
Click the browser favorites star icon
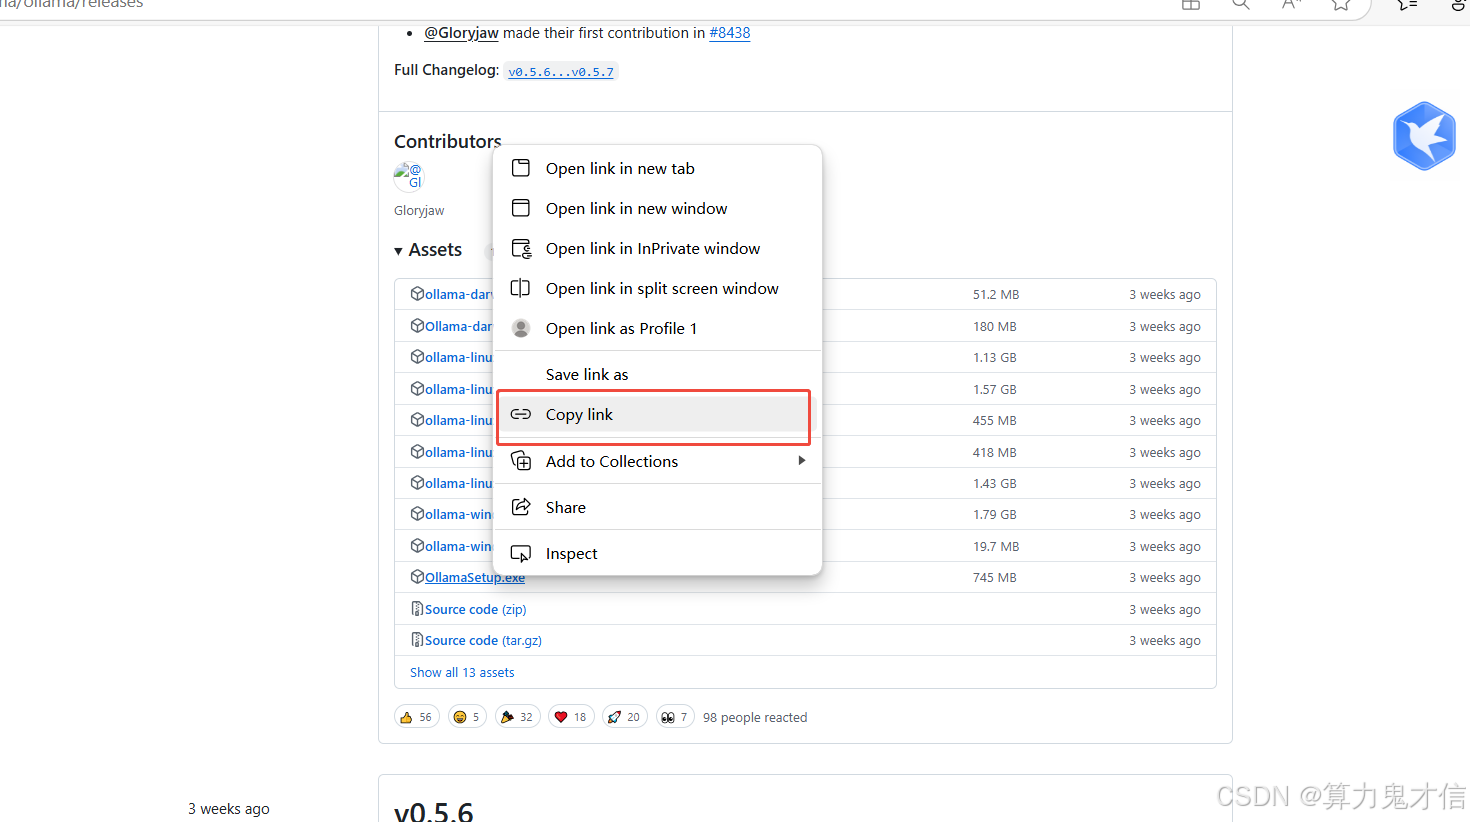(1341, 5)
